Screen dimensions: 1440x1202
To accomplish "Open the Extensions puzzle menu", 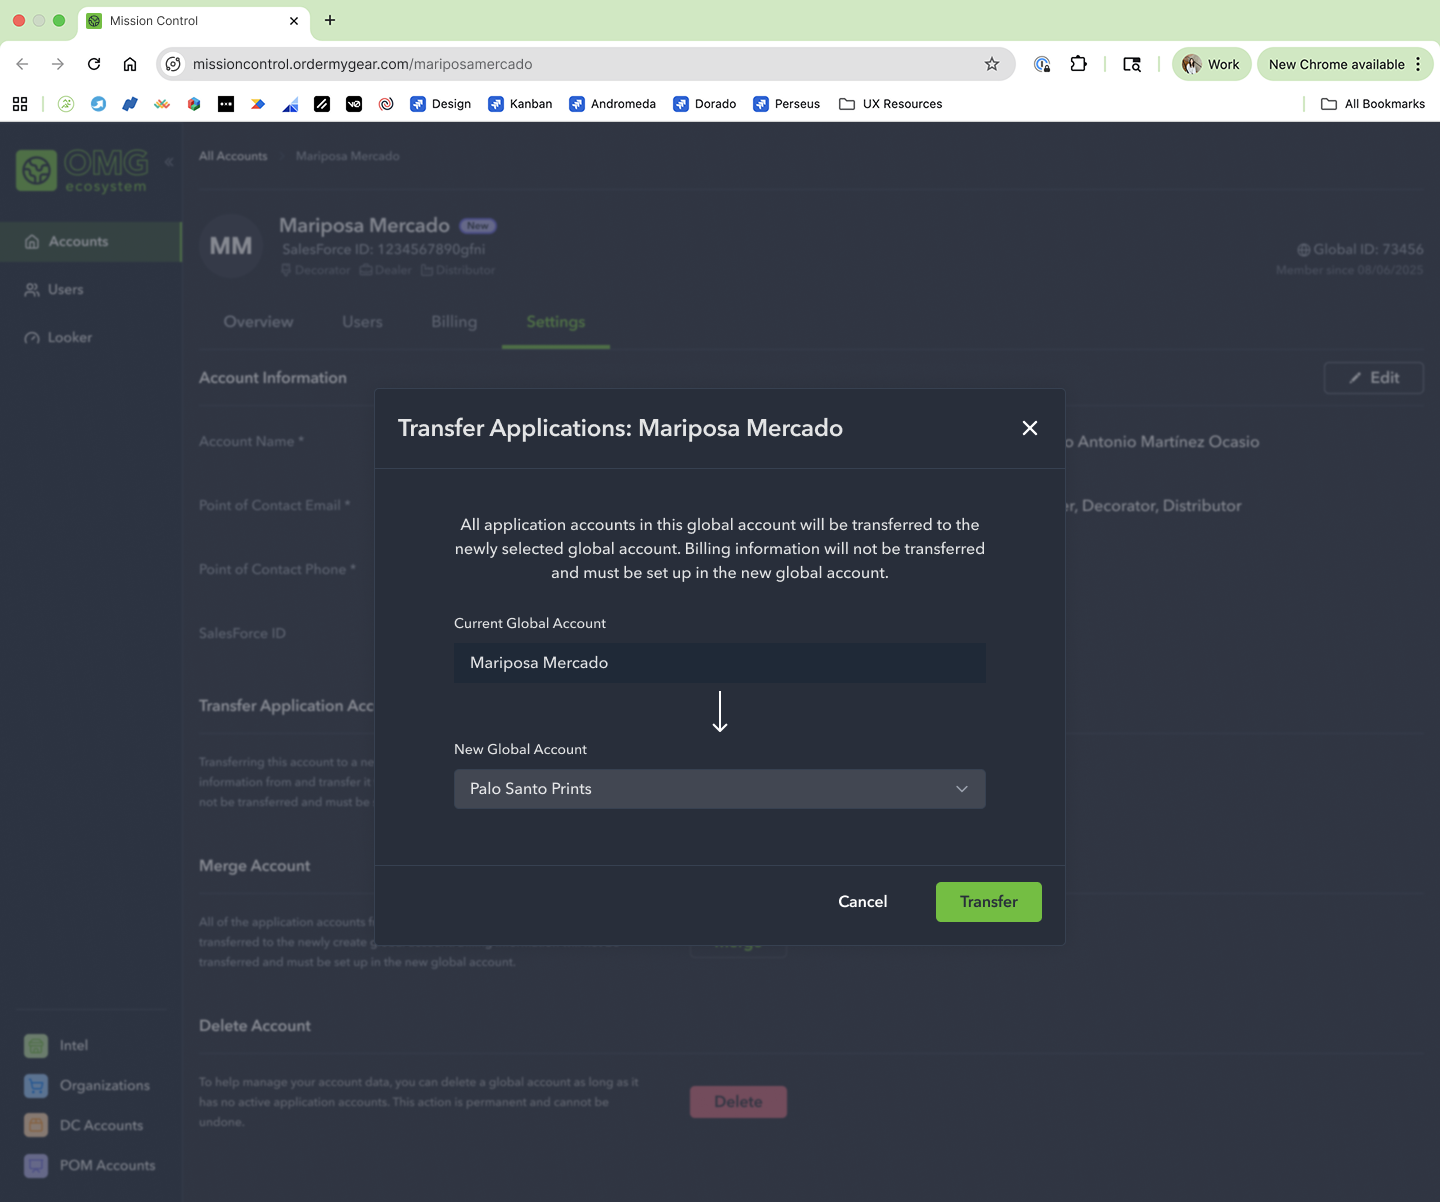I will pos(1078,64).
